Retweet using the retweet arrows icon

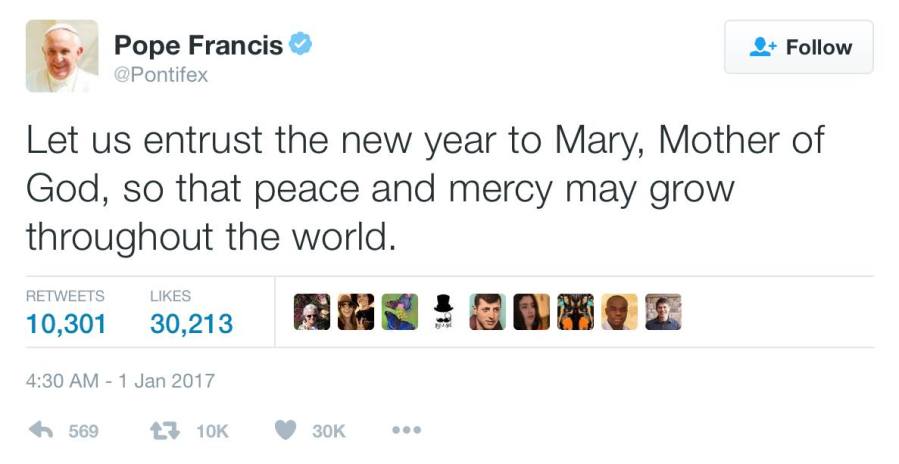point(162,430)
